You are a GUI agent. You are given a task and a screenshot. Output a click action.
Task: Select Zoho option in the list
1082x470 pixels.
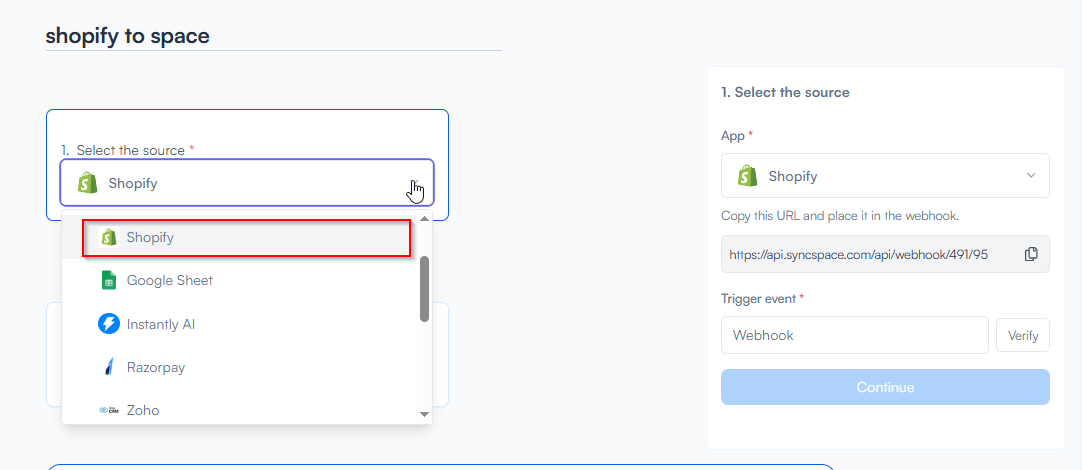[143, 410]
